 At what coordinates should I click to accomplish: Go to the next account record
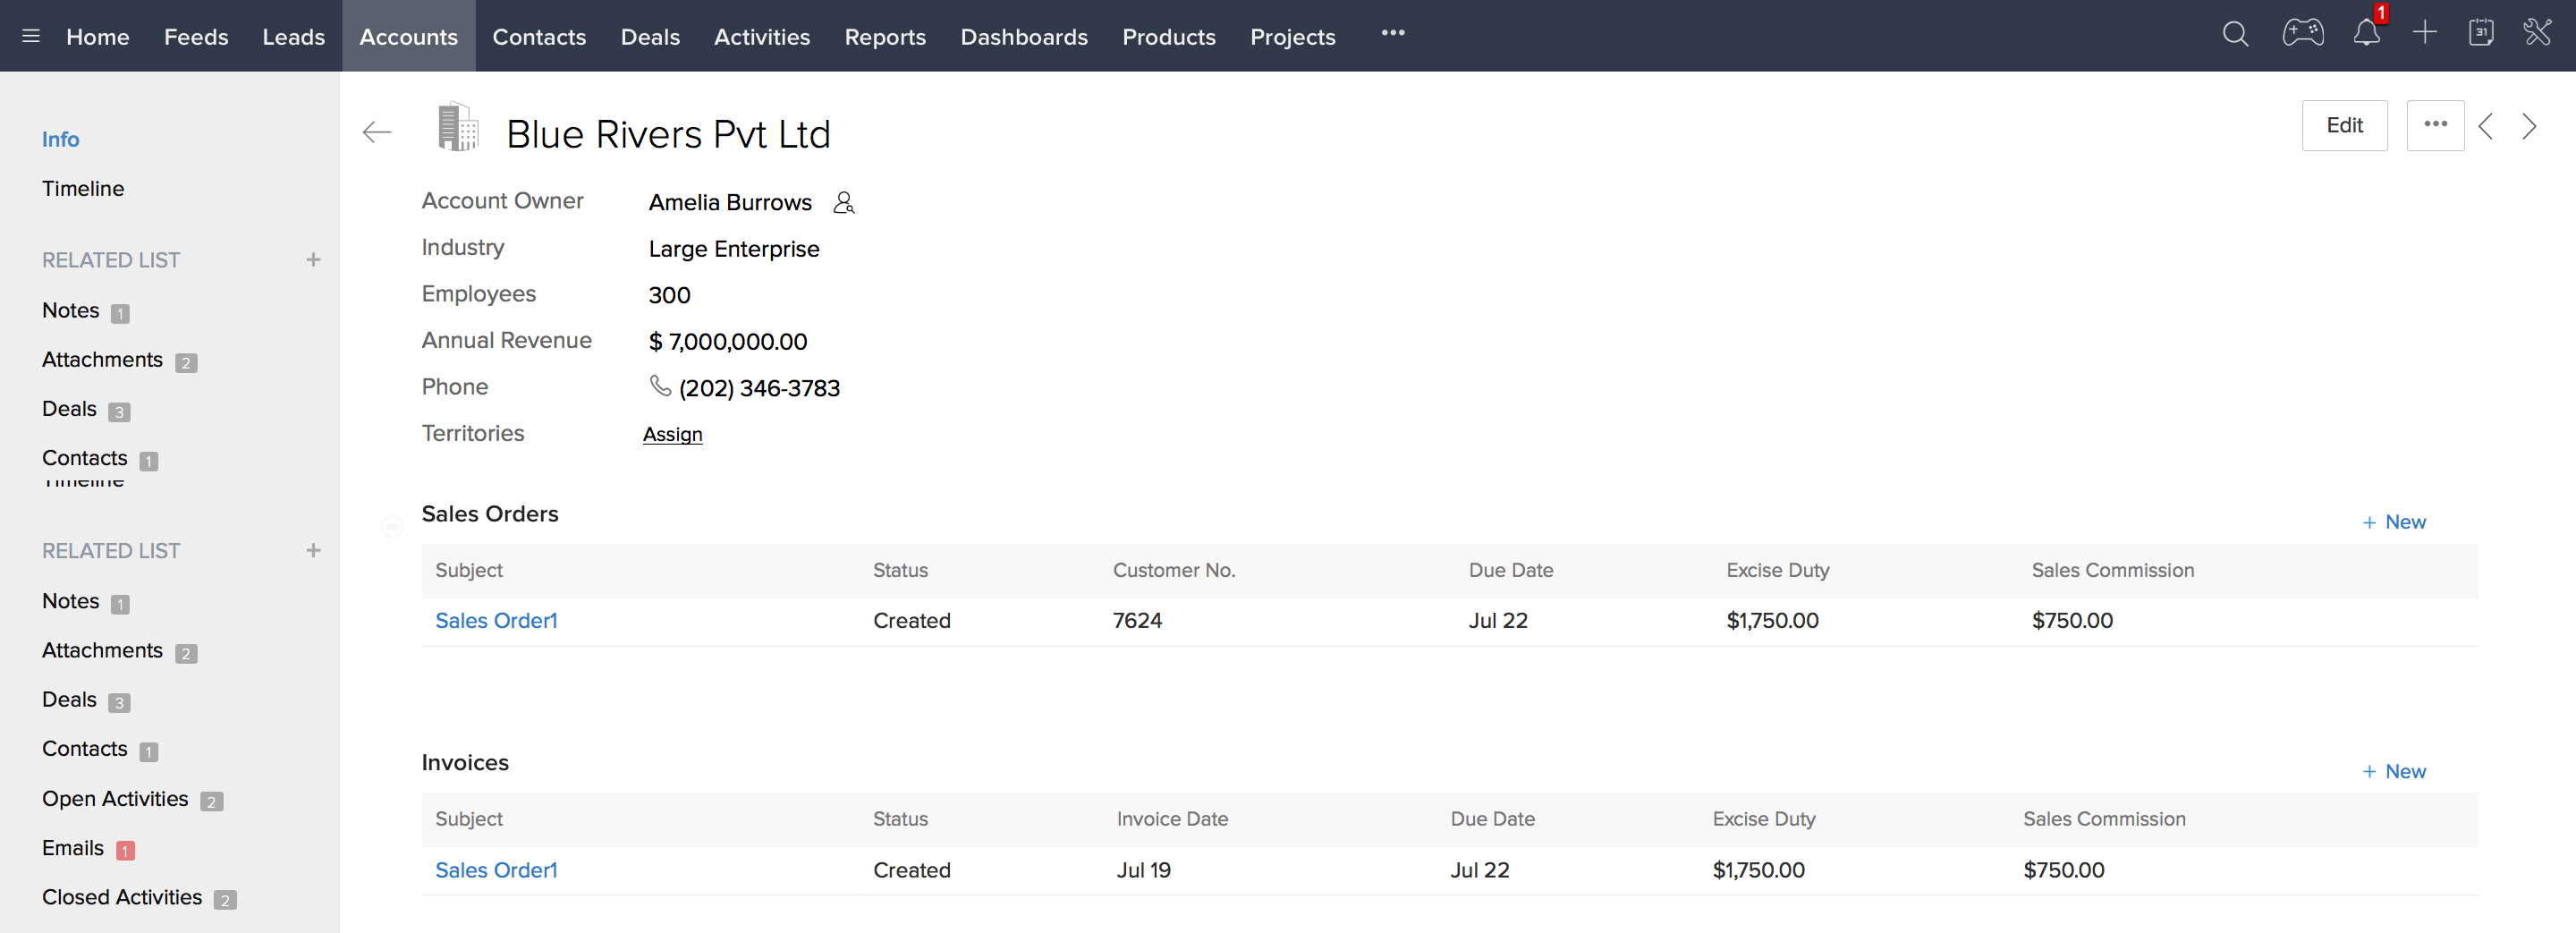pyautogui.click(x=2529, y=127)
